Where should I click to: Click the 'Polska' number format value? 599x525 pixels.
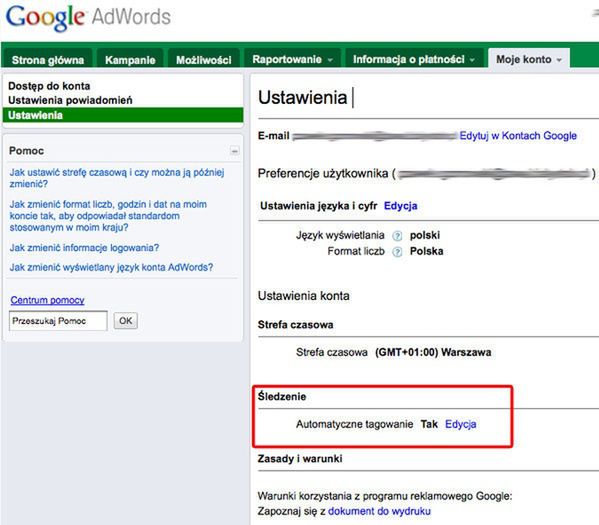tap(426, 251)
